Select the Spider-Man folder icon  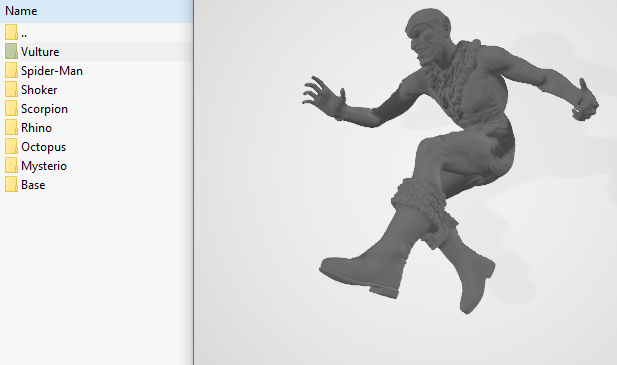click(x=11, y=70)
